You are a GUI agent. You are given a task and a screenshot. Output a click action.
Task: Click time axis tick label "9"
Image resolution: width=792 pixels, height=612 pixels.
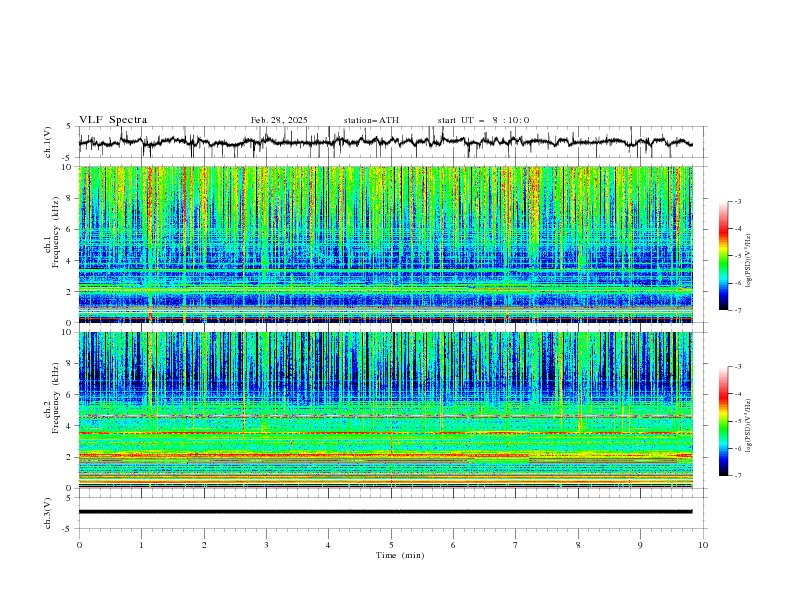coord(640,545)
